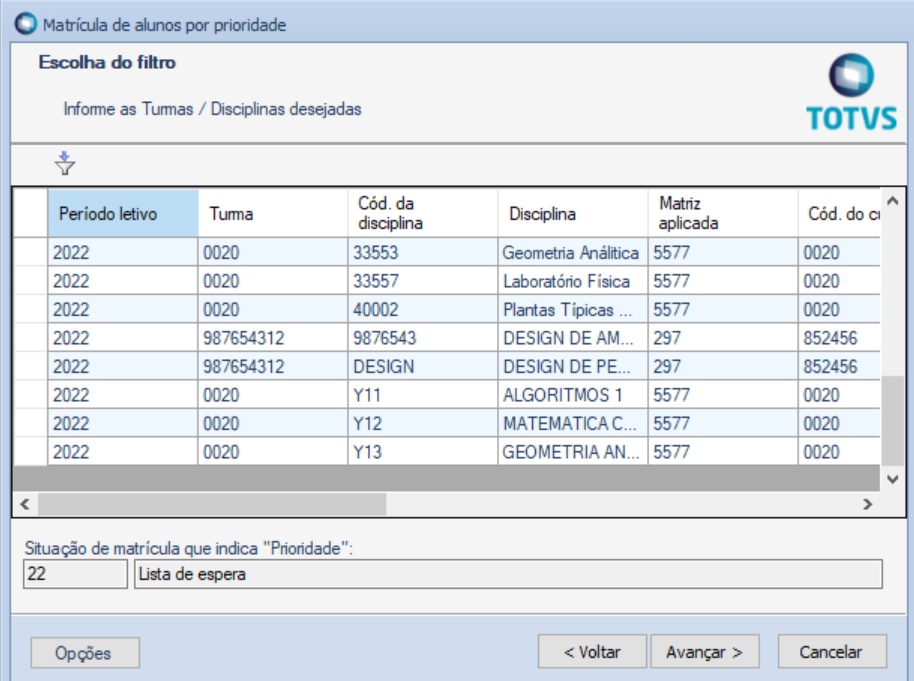Select the Laboratório Física cell
Image resolution: width=914 pixels, height=681 pixels.
pos(573,281)
